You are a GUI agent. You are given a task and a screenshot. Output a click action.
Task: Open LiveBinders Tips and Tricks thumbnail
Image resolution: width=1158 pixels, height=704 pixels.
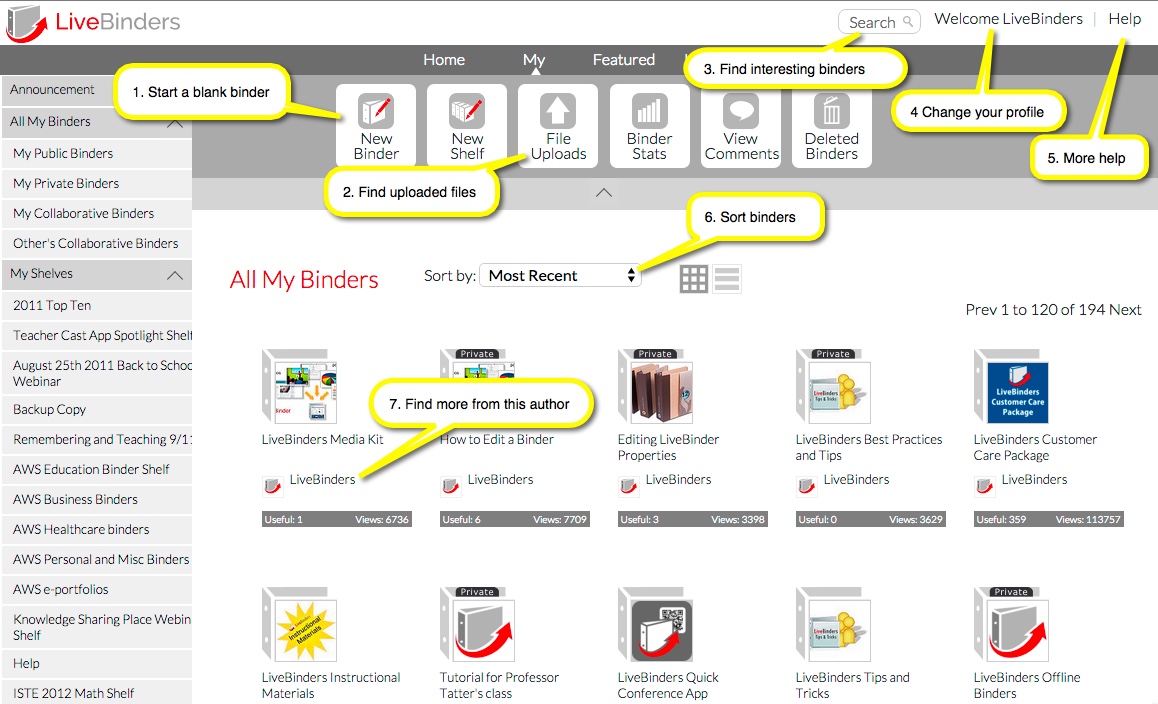click(835, 625)
